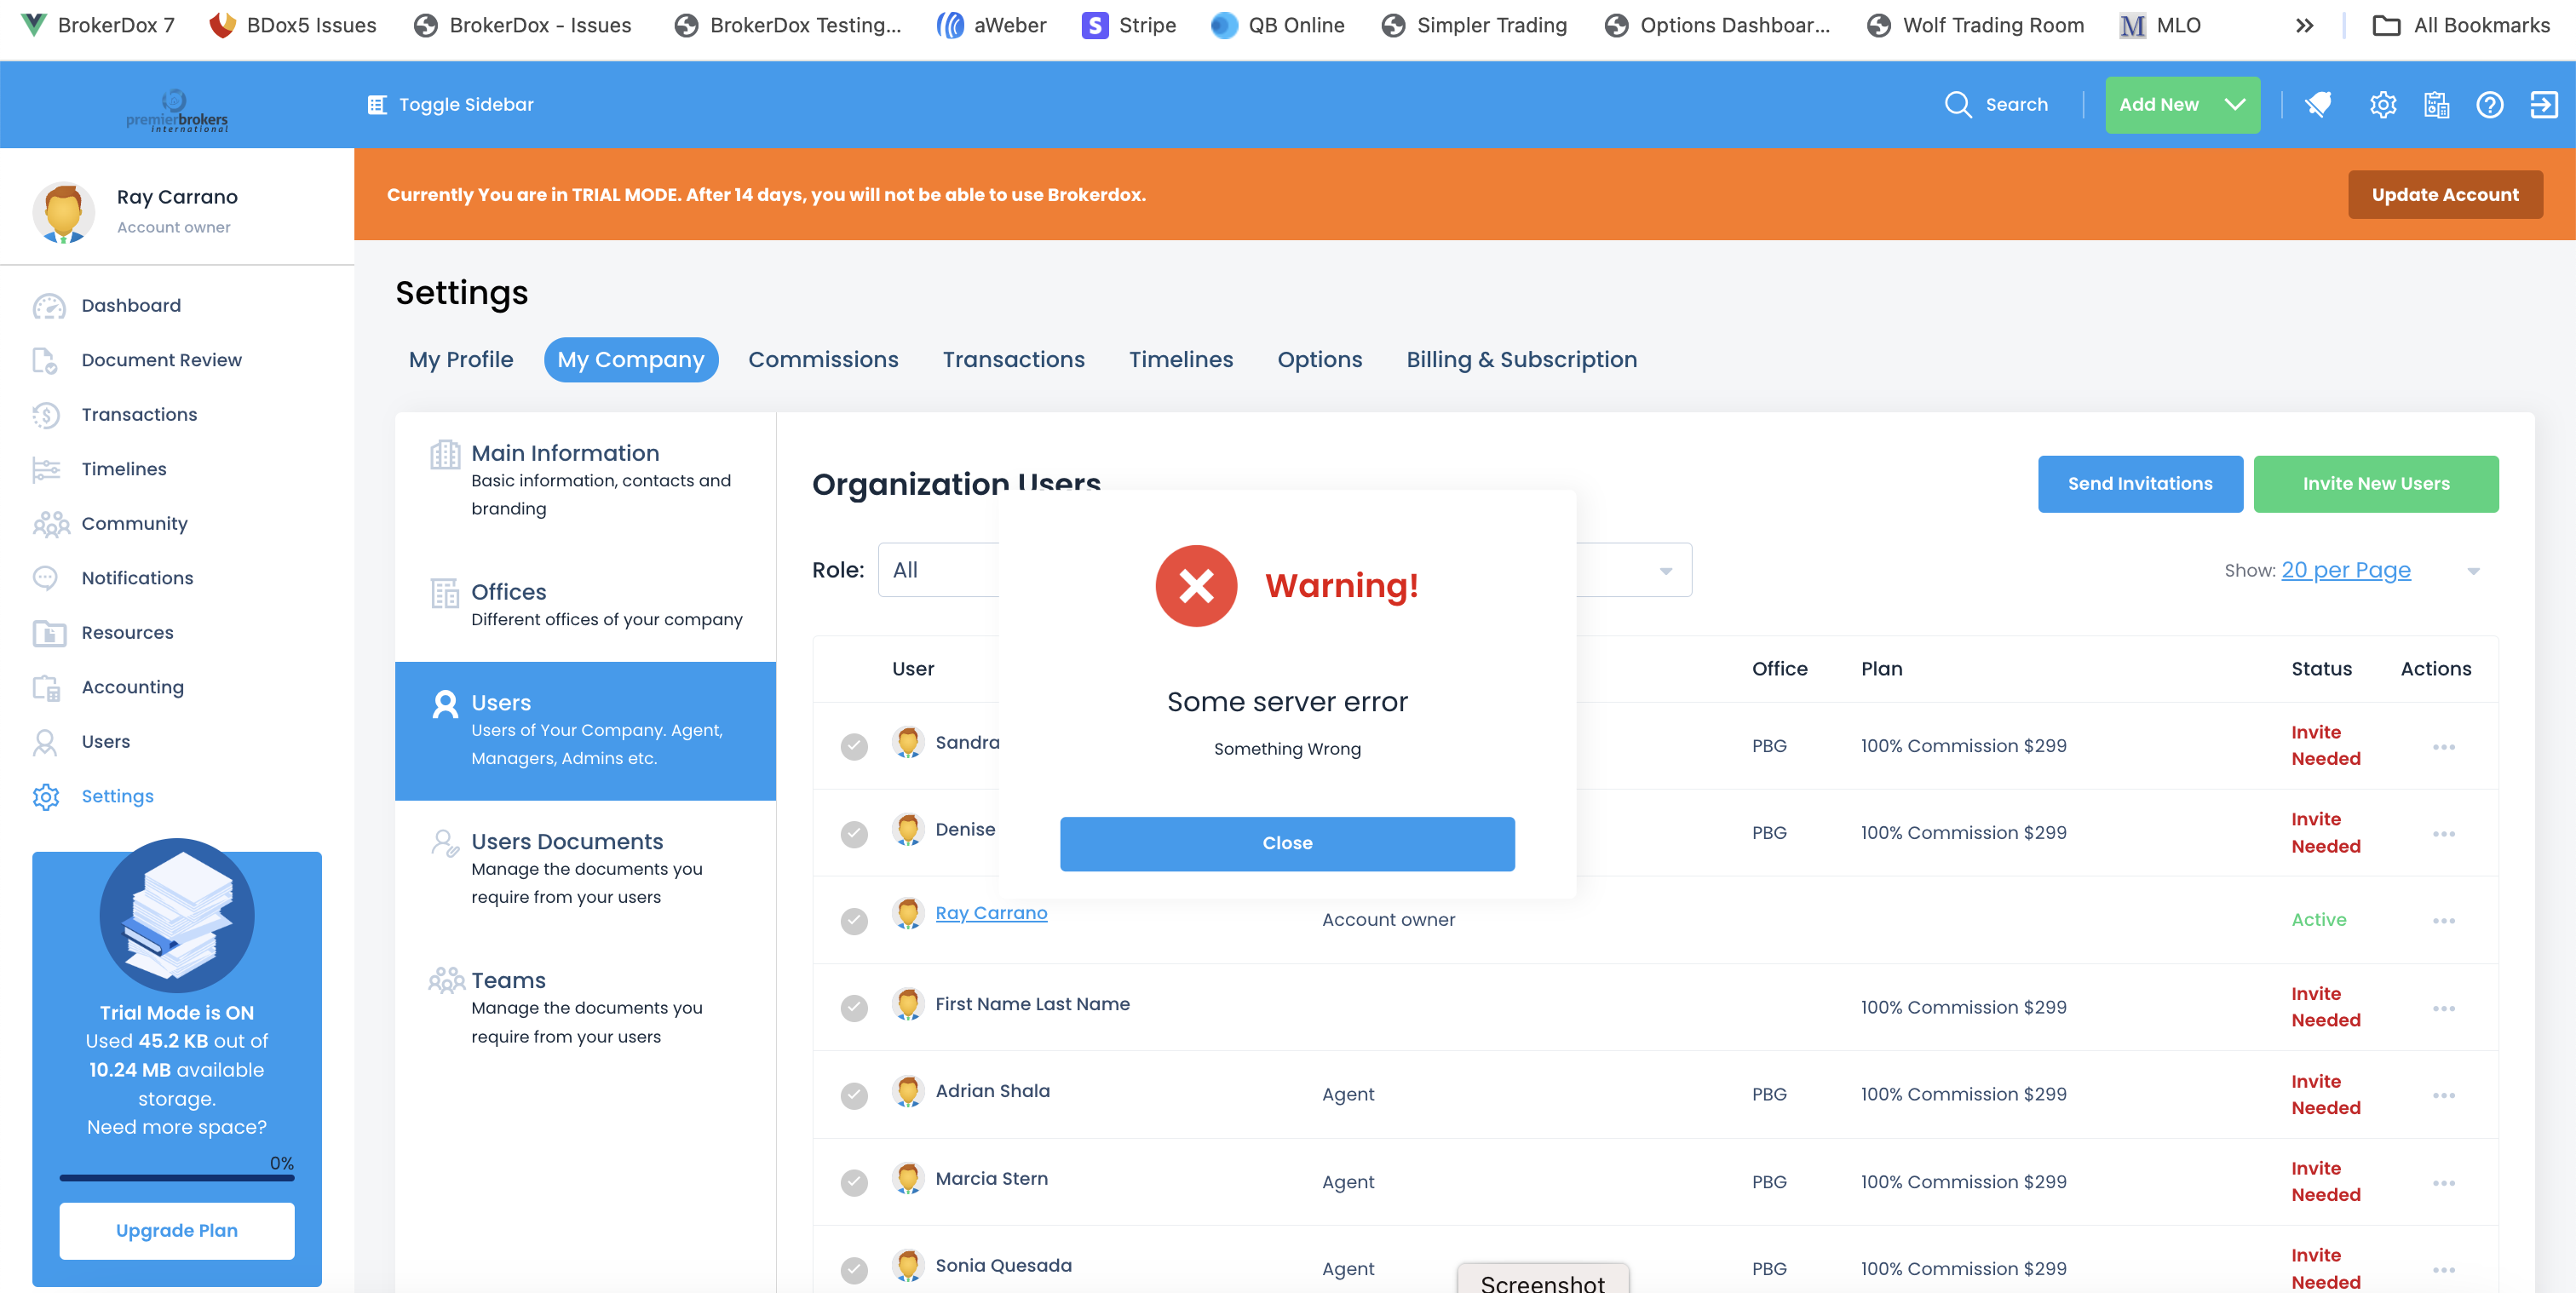Show hidden bookmarks chevron
This screenshot has width=2576, height=1293.
[x=2304, y=25]
